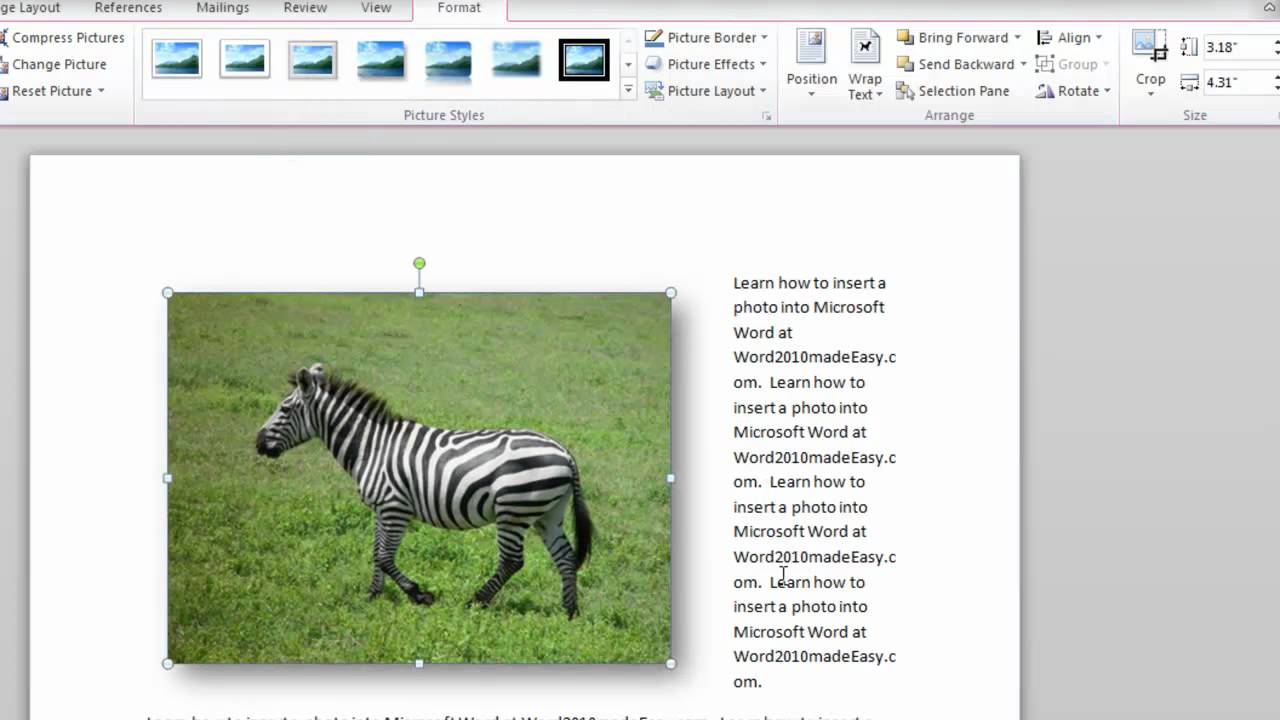Select the third picture style thumbnail
This screenshot has height=720, width=1280.
[x=313, y=59]
